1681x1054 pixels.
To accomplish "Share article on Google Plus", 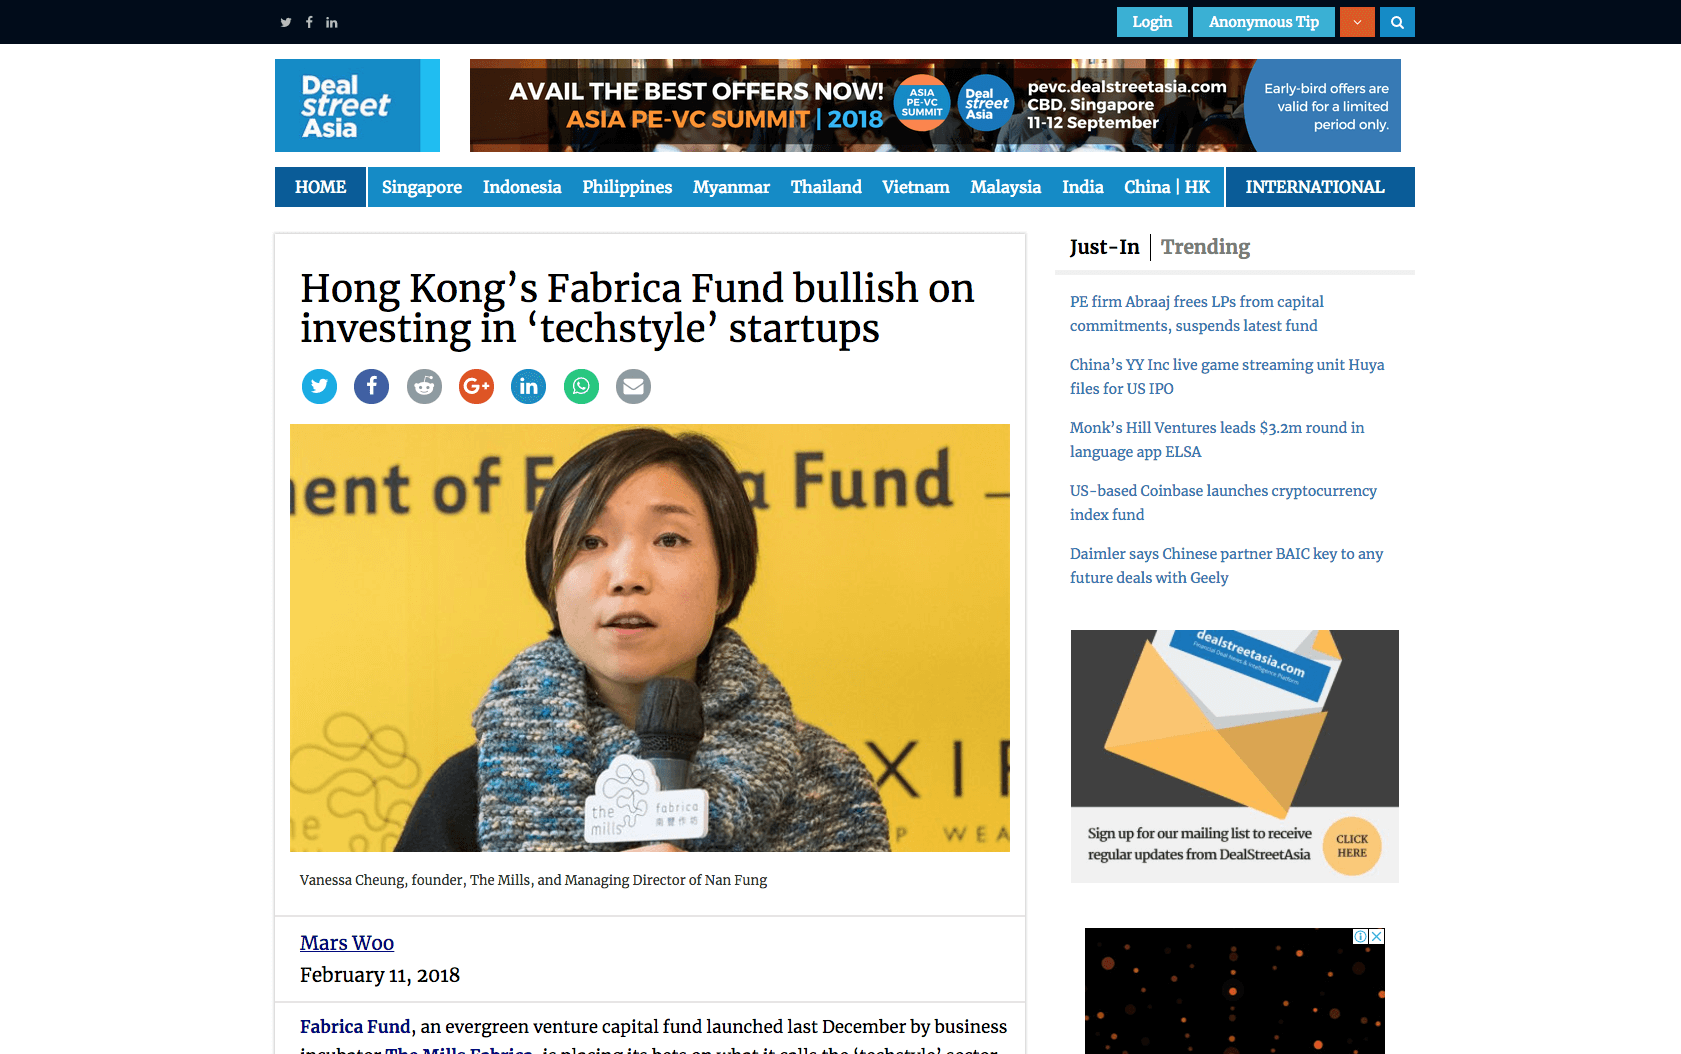I will (x=476, y=386).
